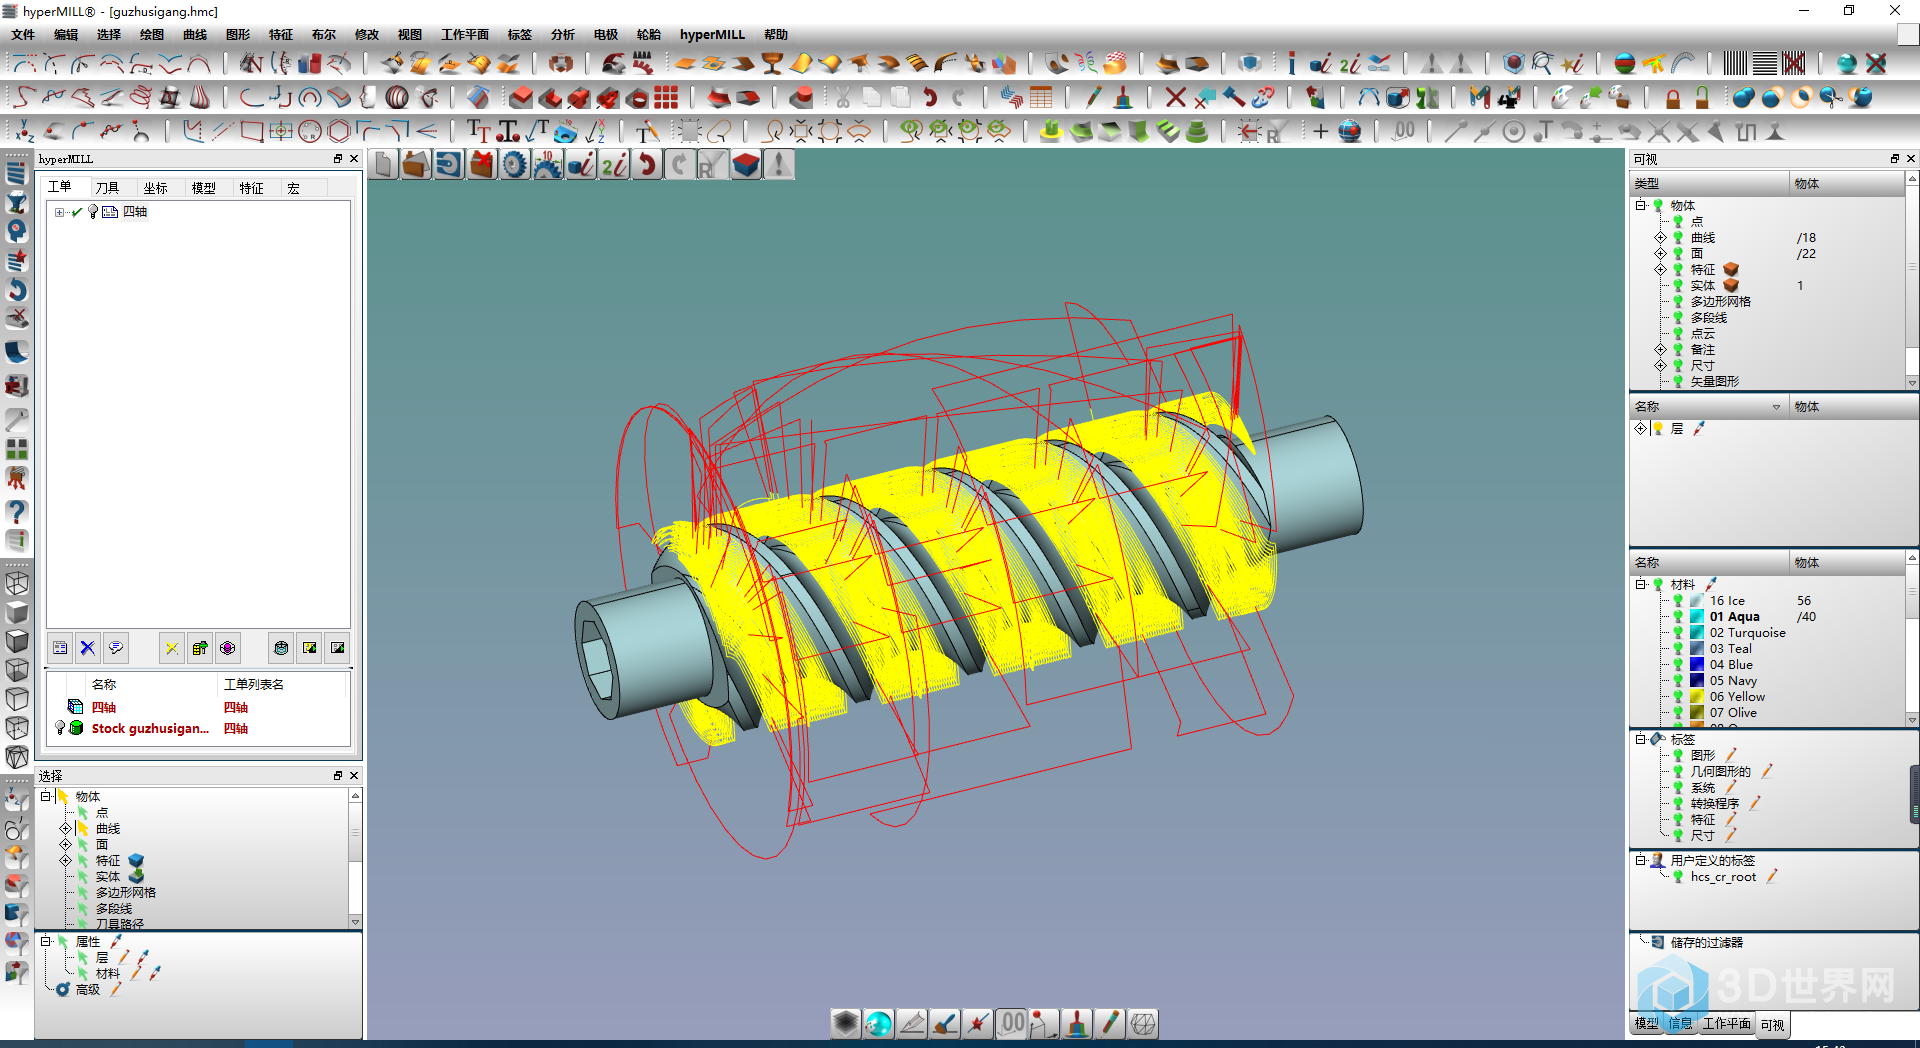Click the plus cross icon in third toolbar

tap(1320, 131)
